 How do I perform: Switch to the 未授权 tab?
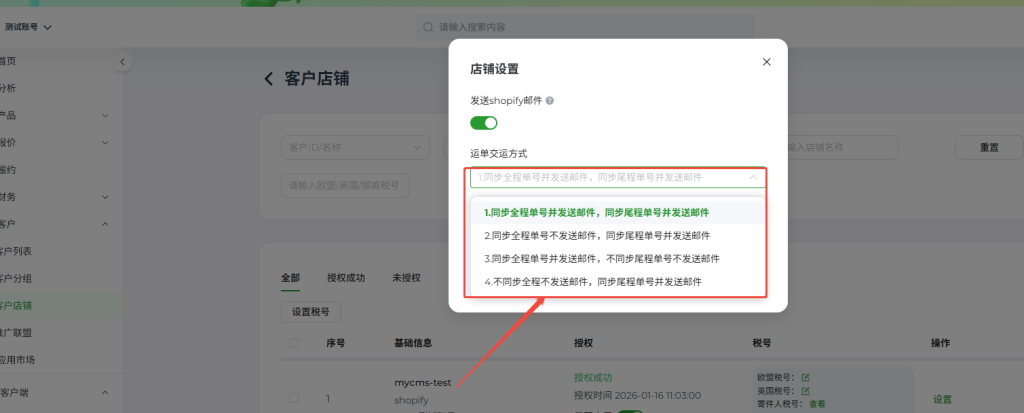pos(405,277)
